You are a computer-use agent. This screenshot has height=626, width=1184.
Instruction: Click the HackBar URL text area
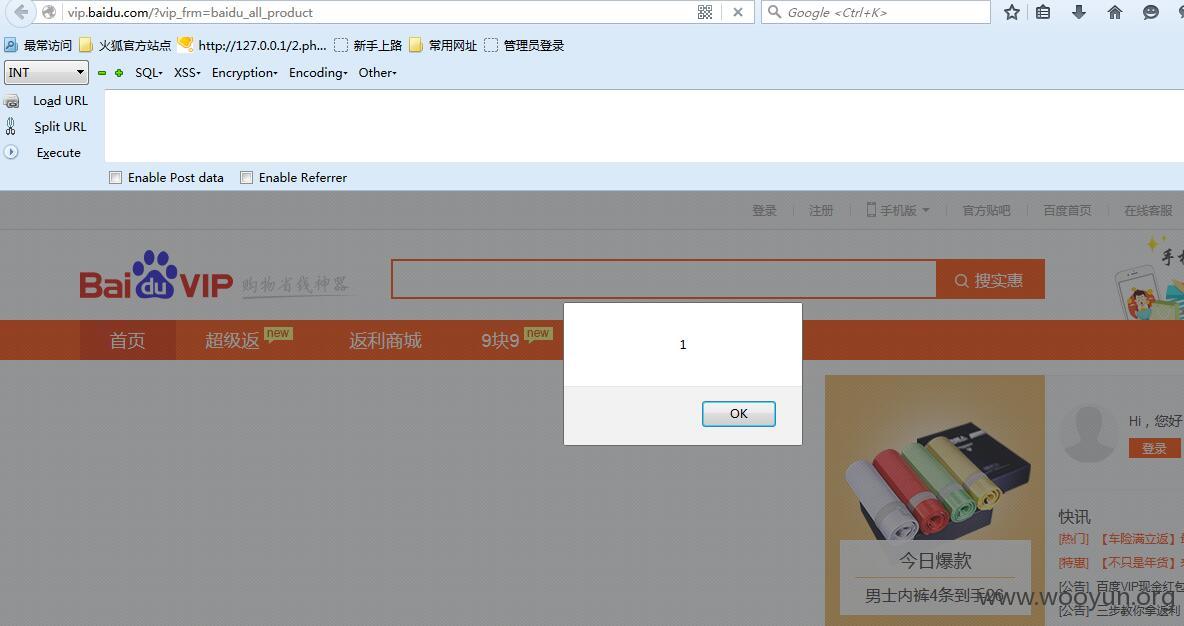[x=644, y=125]
